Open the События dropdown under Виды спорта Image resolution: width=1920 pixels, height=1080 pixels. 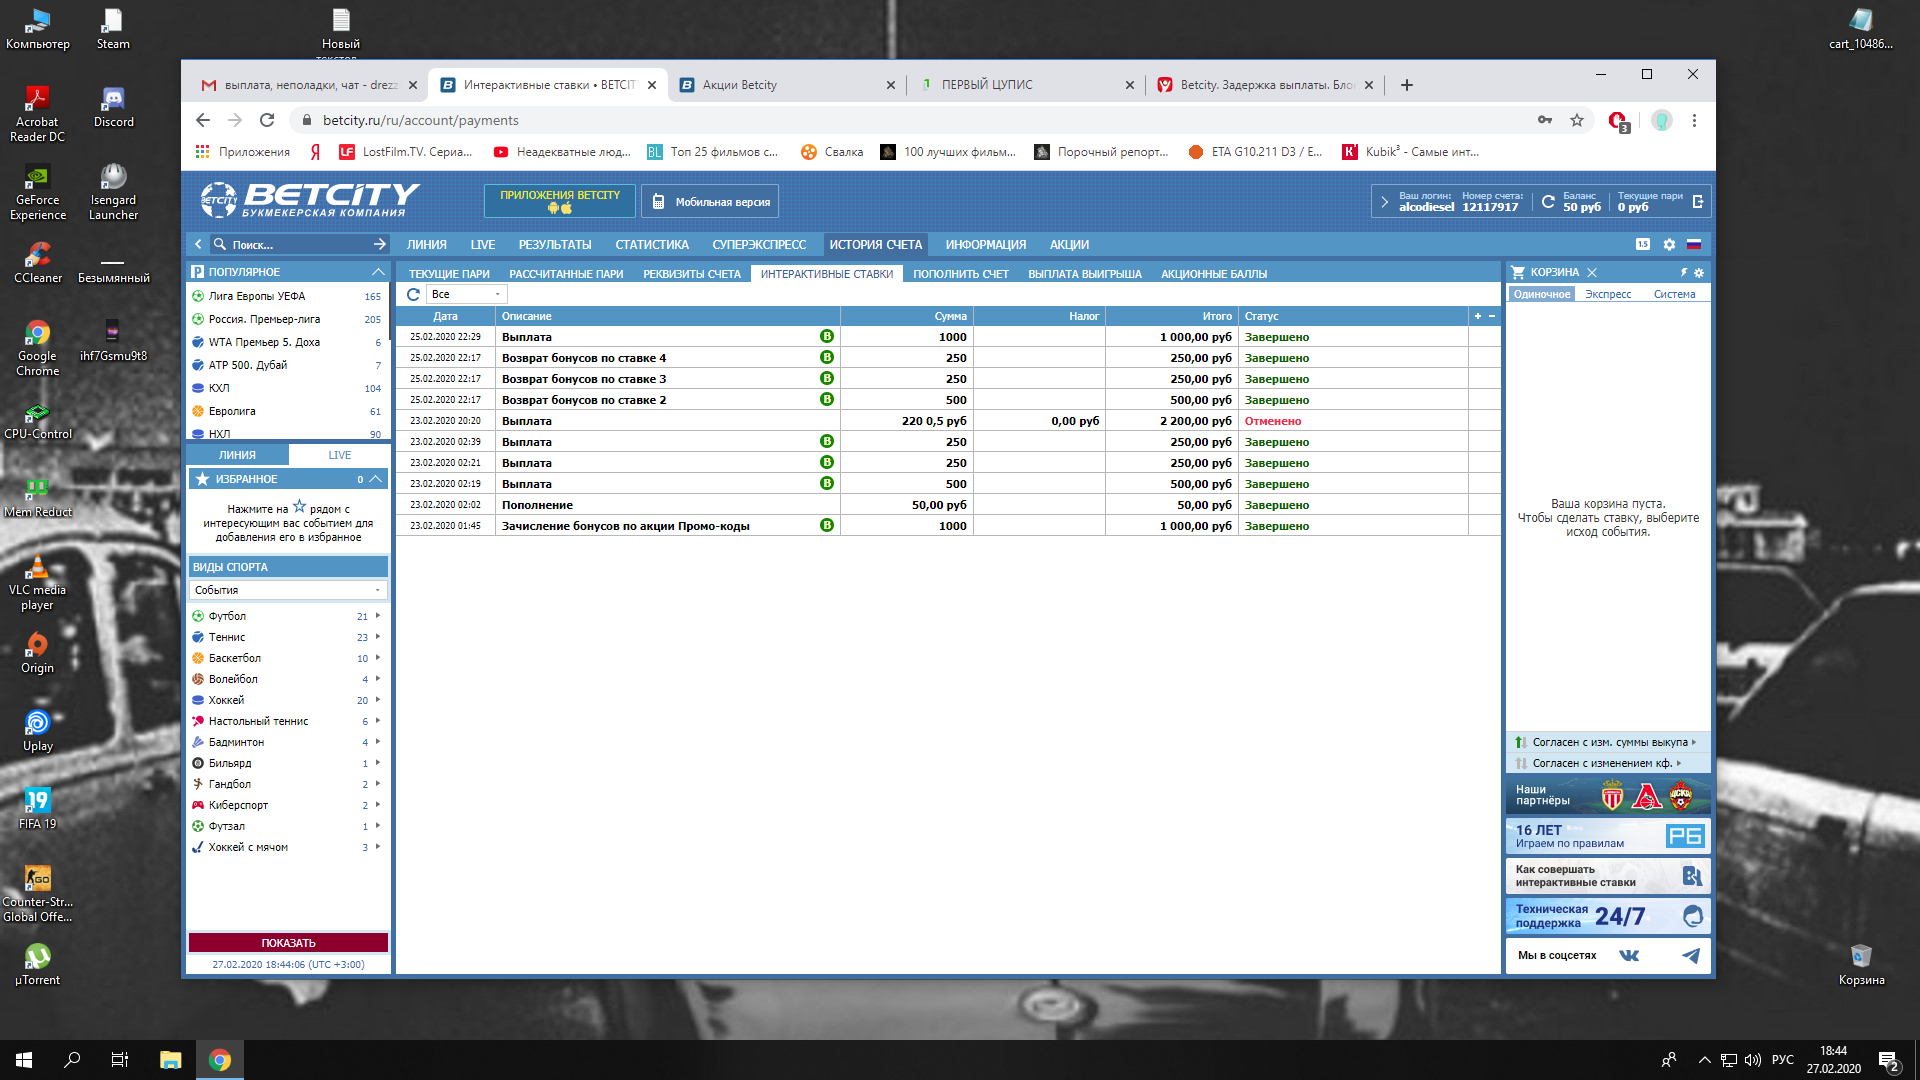click(288, 590)
